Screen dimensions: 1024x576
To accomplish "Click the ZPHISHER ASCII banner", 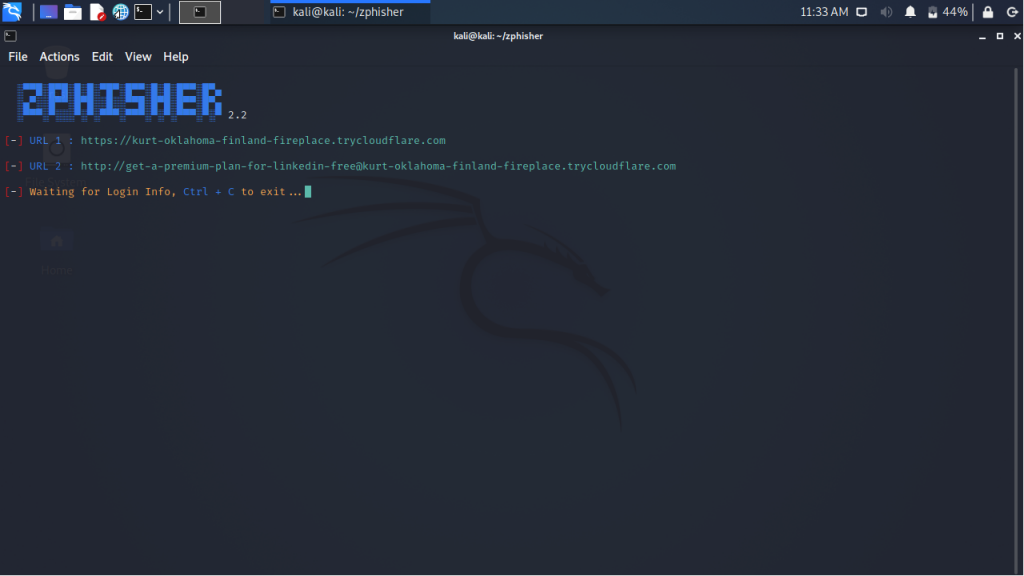I will click(120, 101).
